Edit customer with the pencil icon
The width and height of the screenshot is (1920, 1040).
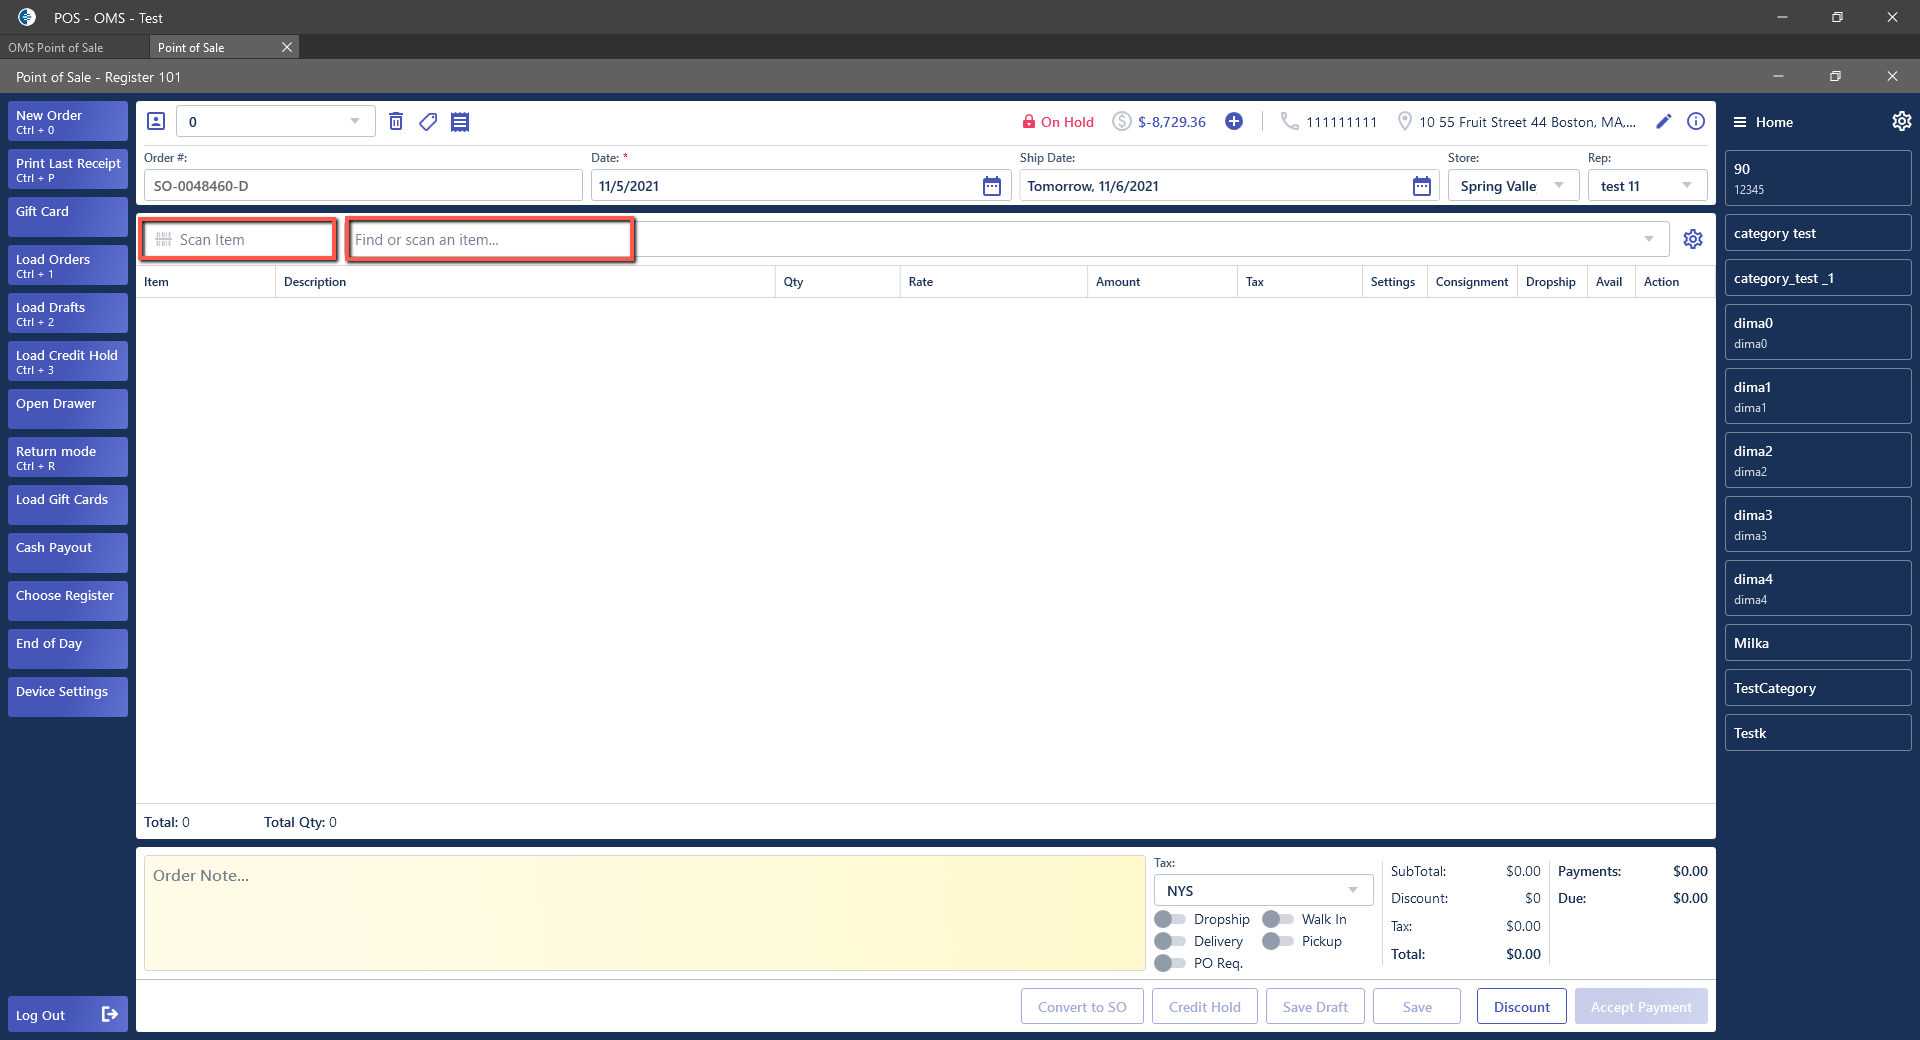coord(1664,121)
